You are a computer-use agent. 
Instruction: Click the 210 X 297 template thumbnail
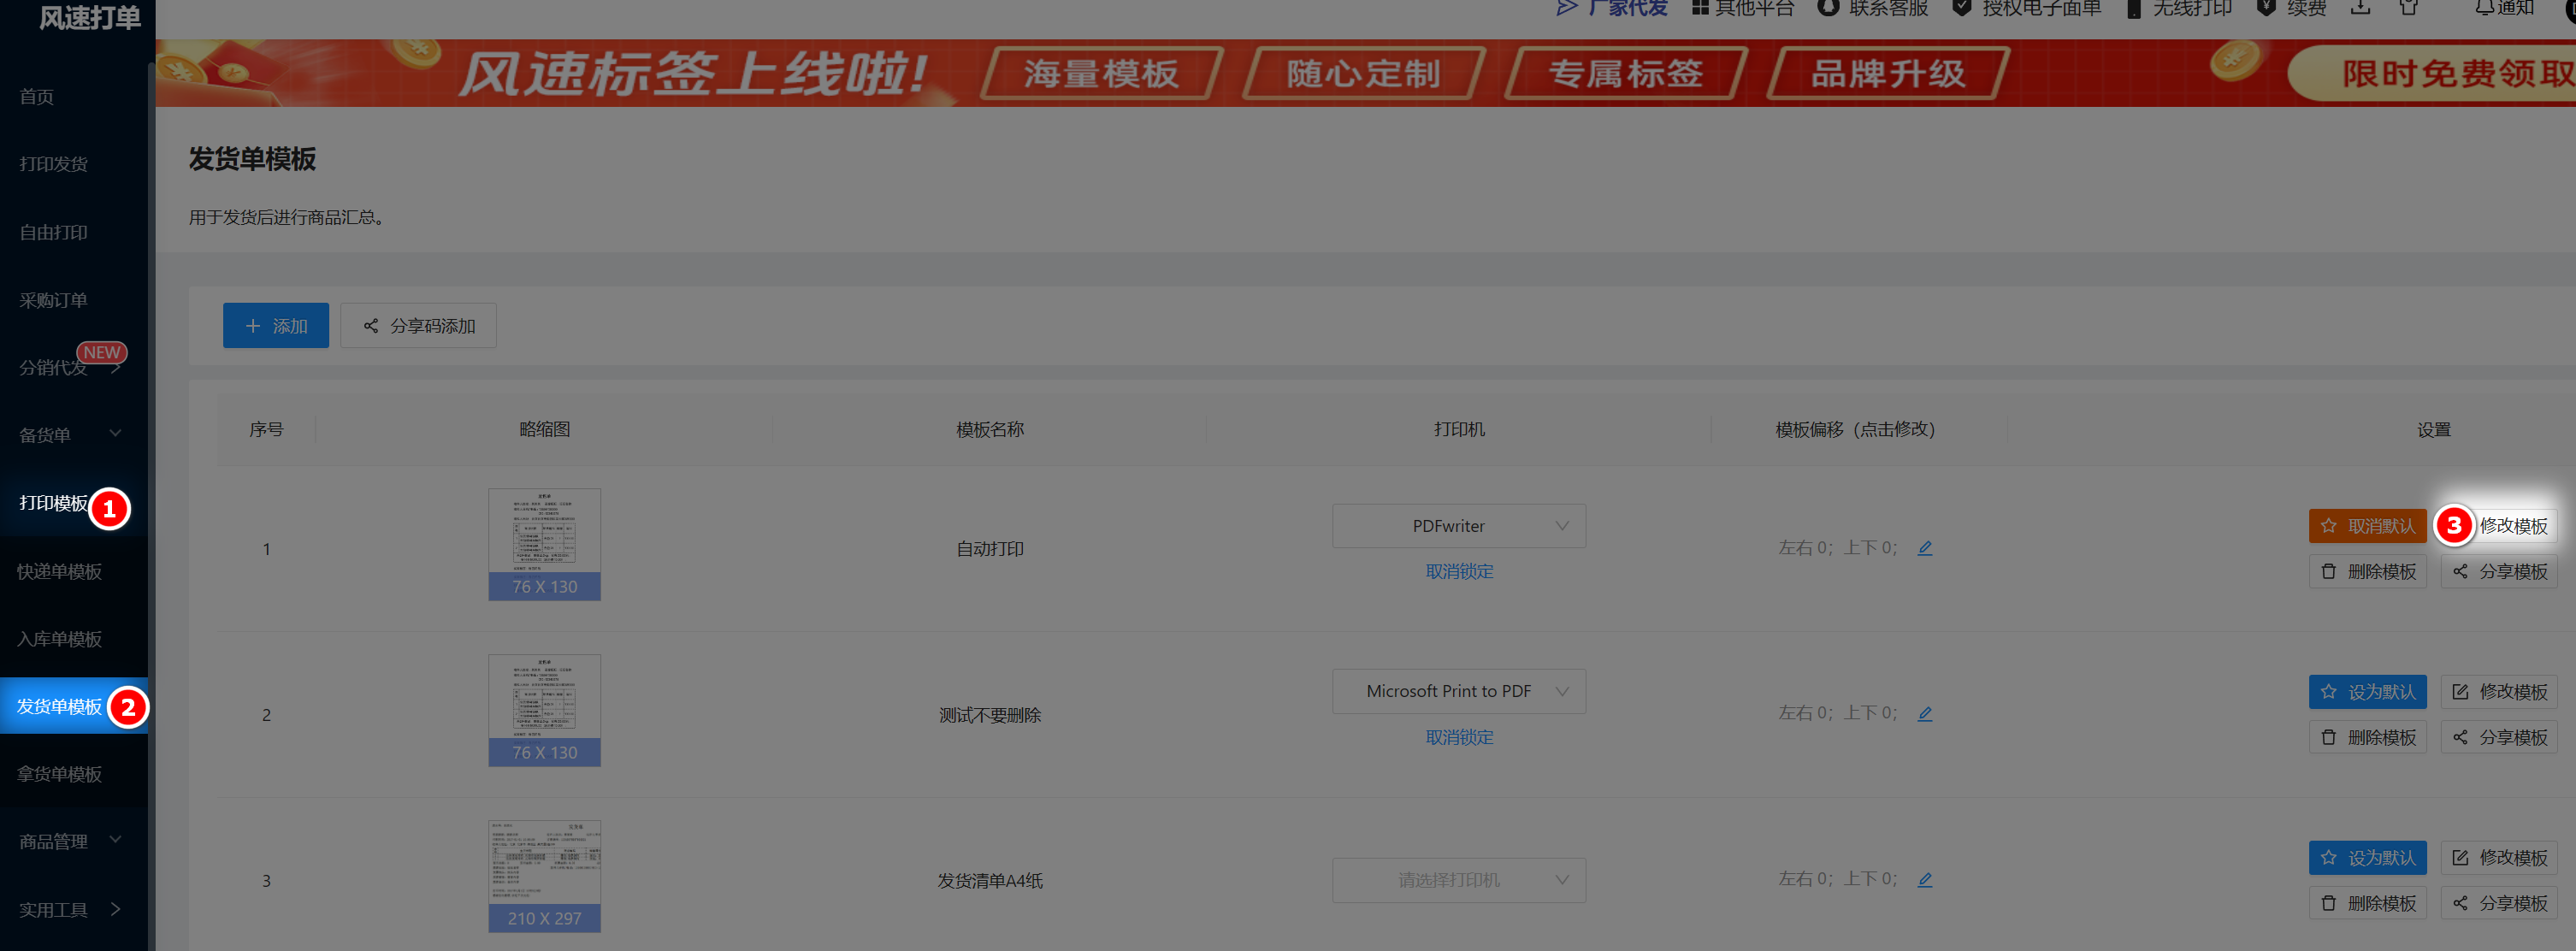544,876
